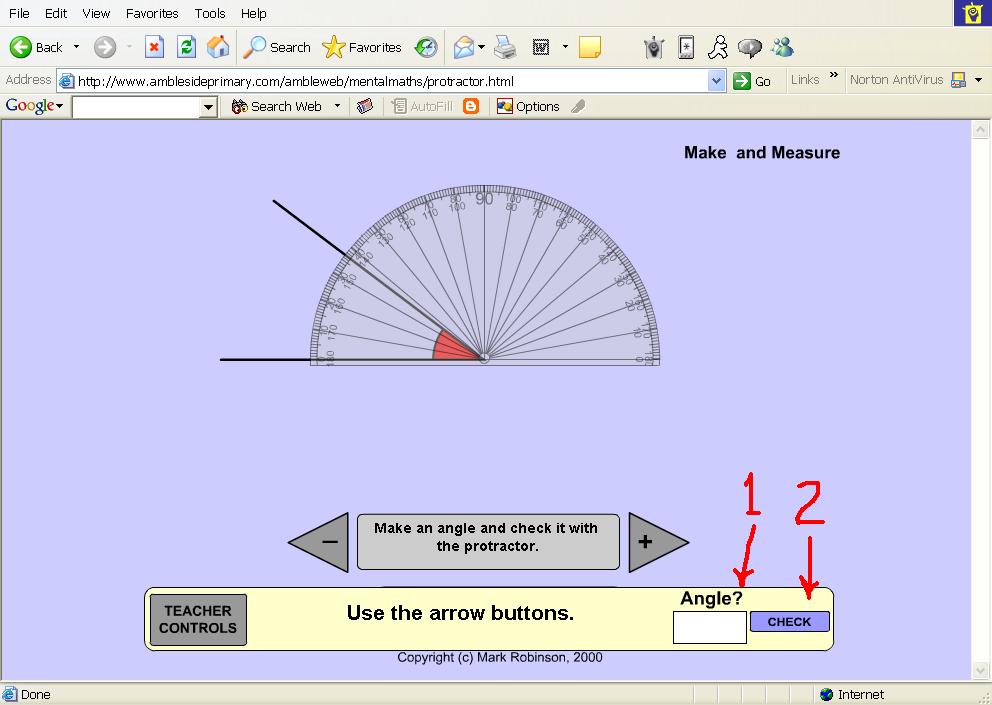992x705 pixels.
Task: Click AutoFill button
Action: tap(422, 106)
